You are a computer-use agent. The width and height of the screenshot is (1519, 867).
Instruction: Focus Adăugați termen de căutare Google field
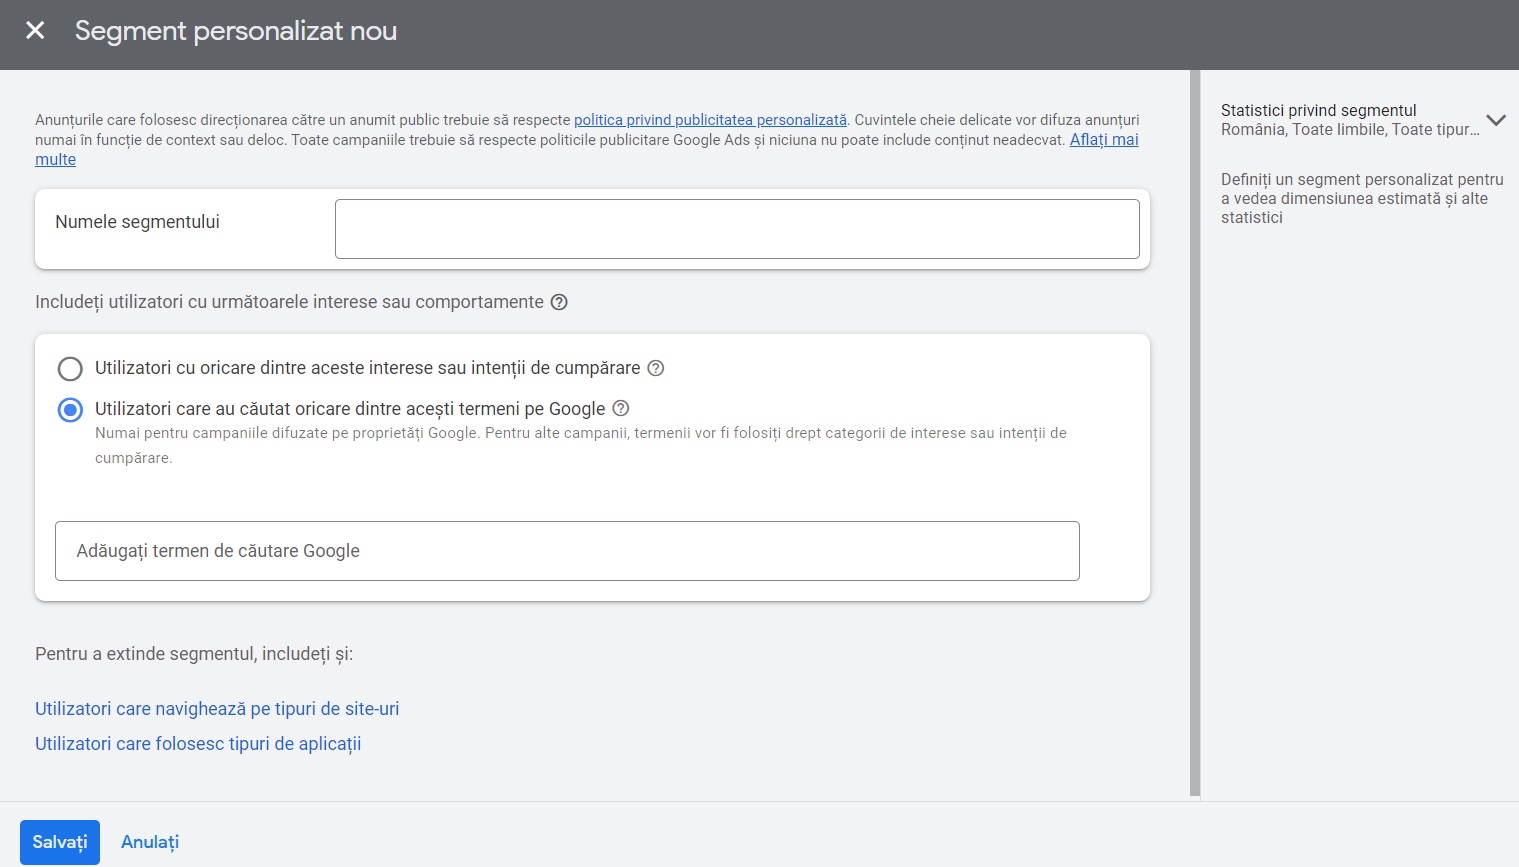pos(567,551)
